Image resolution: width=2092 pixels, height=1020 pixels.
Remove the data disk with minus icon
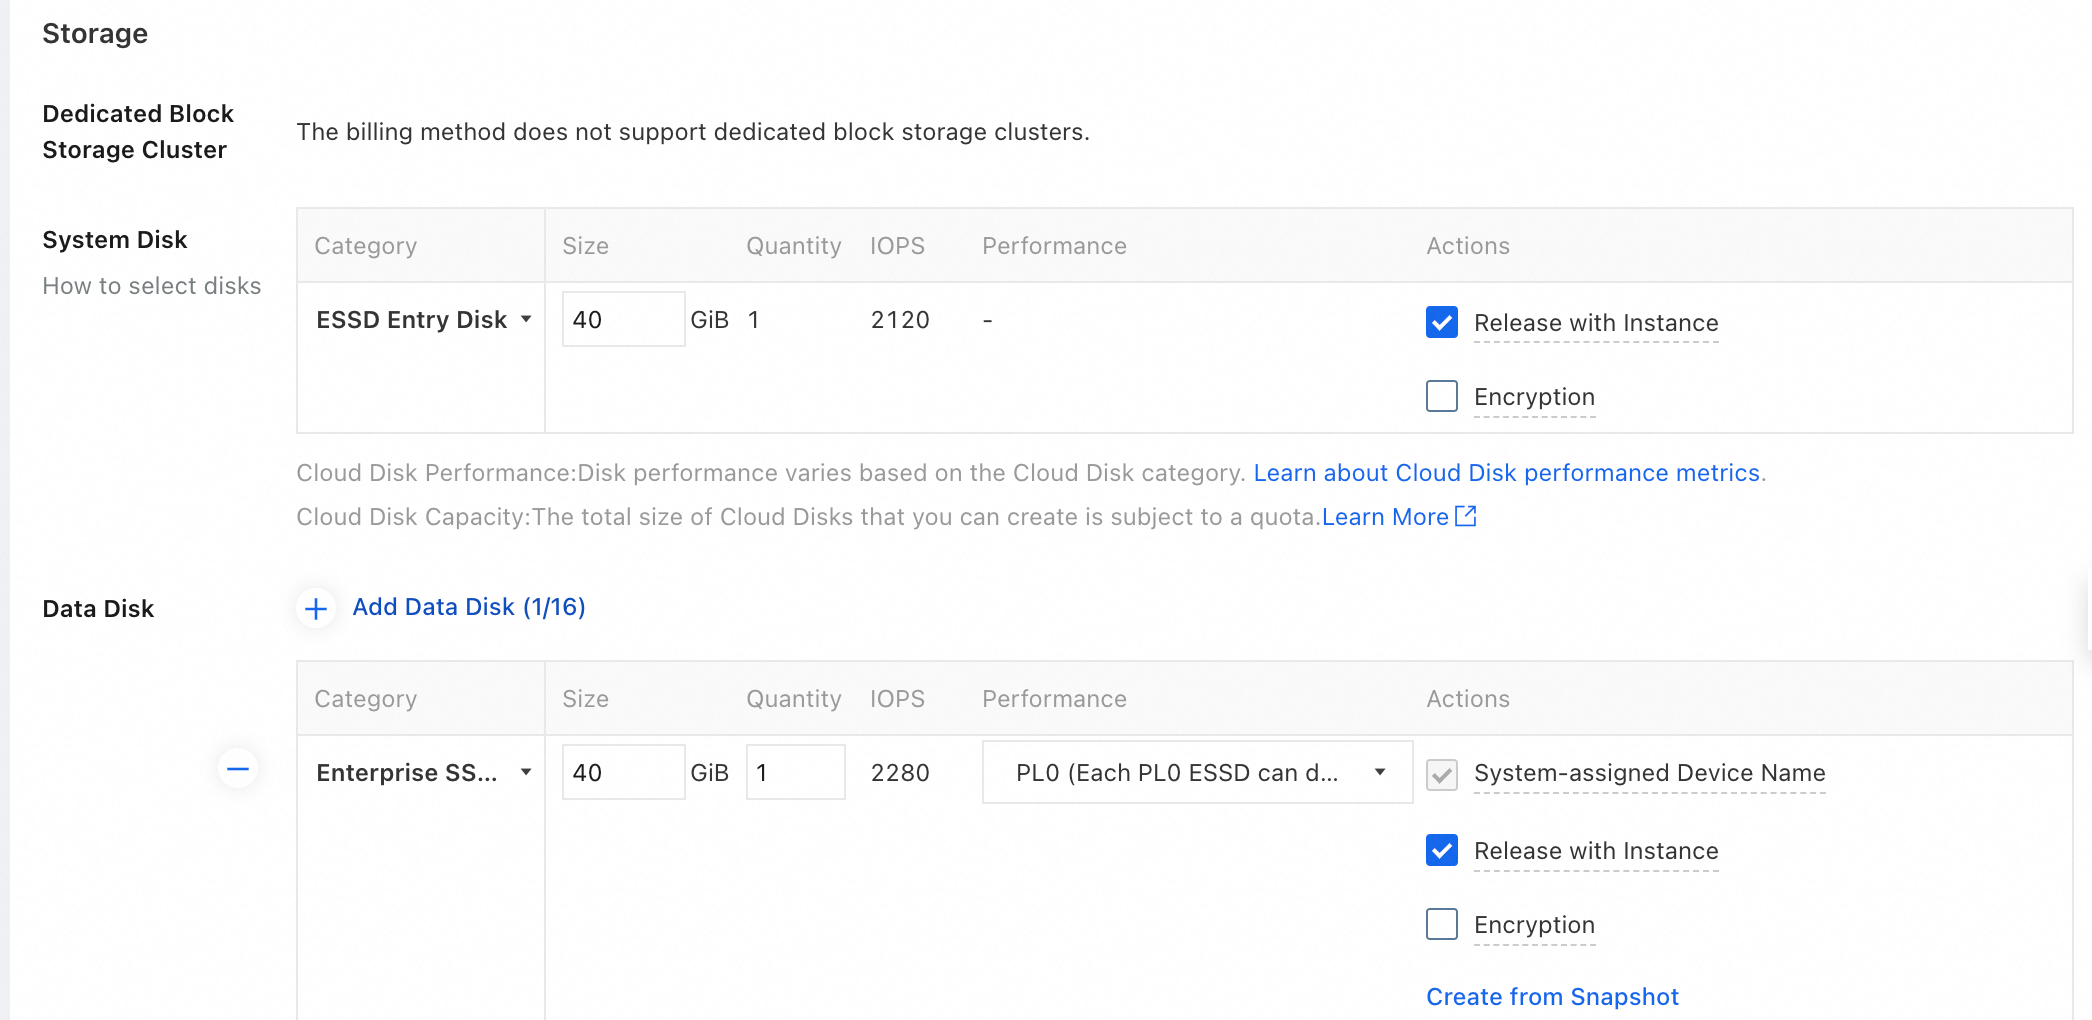click(238, 769)
